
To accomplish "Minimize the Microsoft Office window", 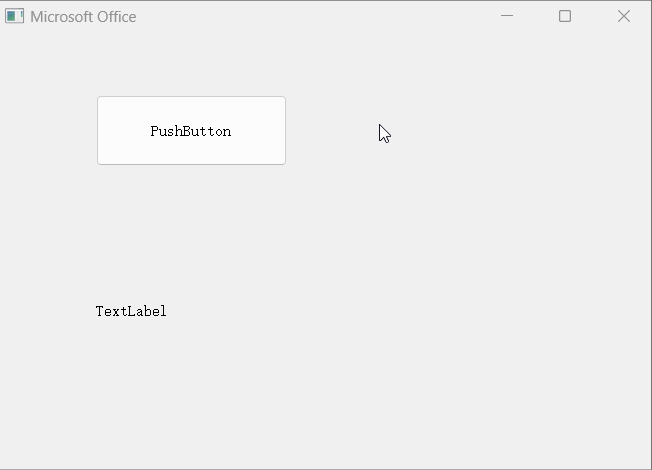I will coord(507,16).
